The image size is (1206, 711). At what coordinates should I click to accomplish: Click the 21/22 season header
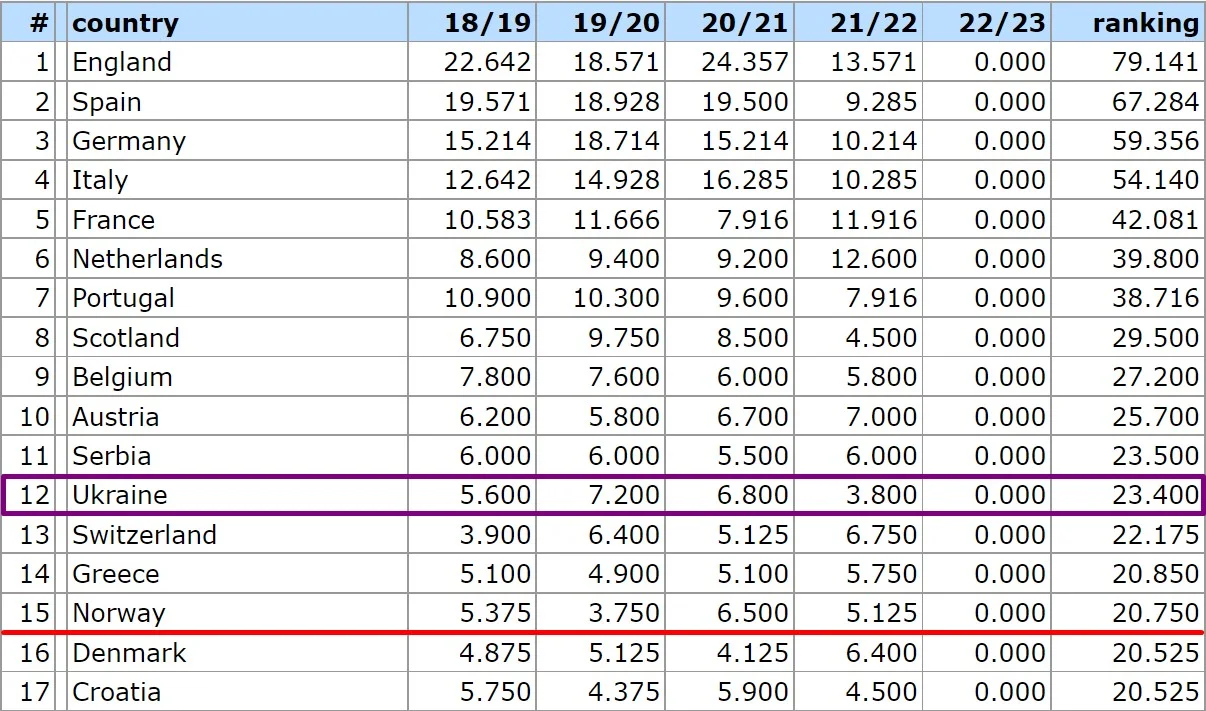point(873,22)
